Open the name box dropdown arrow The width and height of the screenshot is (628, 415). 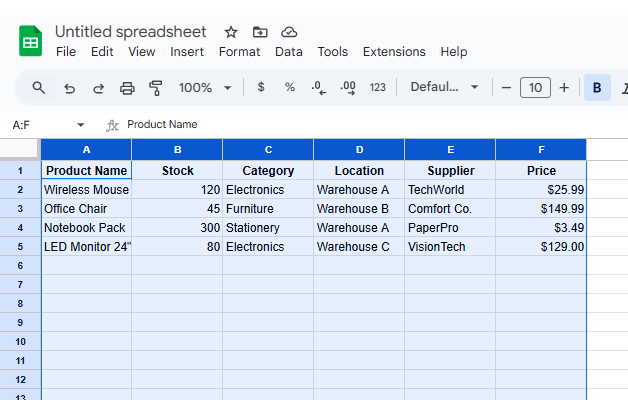81,125
